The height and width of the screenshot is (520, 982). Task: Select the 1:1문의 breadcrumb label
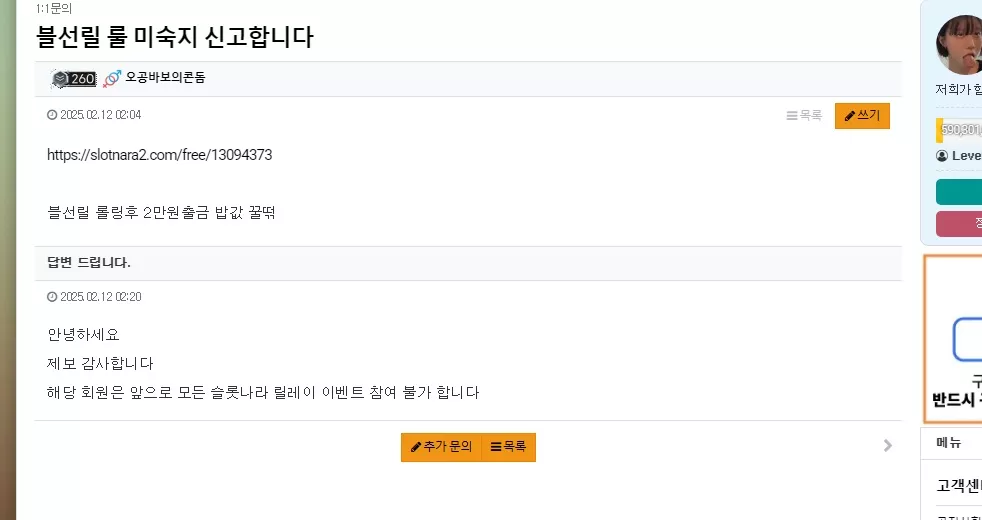point(54,9)
